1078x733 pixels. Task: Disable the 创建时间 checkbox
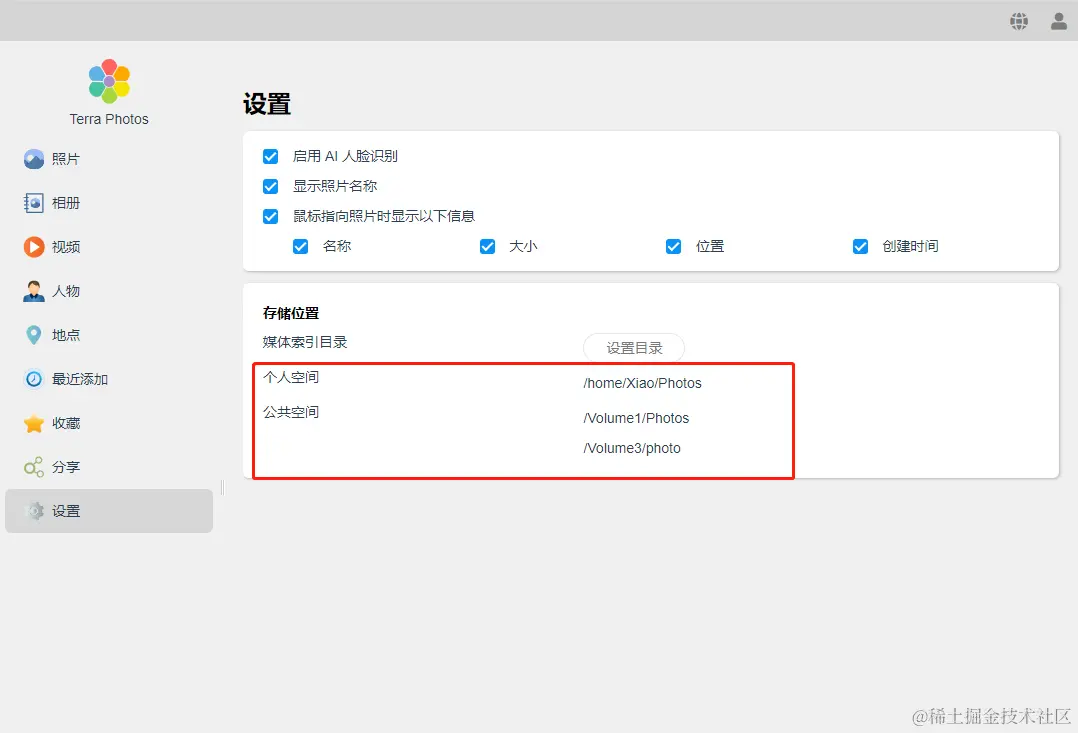pyautogui.click(x=860, y=246)
